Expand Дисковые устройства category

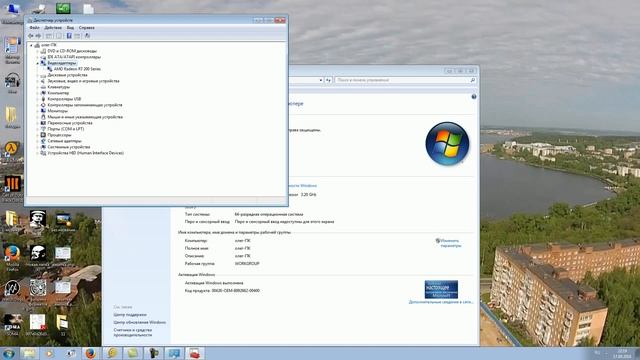pos(37,75)
